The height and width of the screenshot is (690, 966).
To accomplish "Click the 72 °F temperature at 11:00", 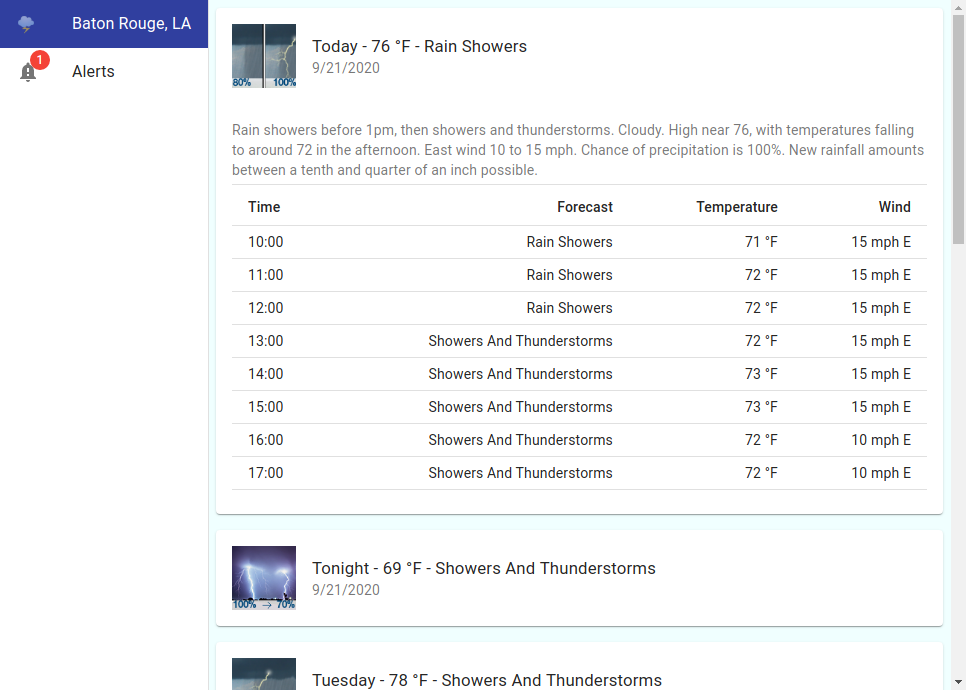I will [x=761, y=275].
